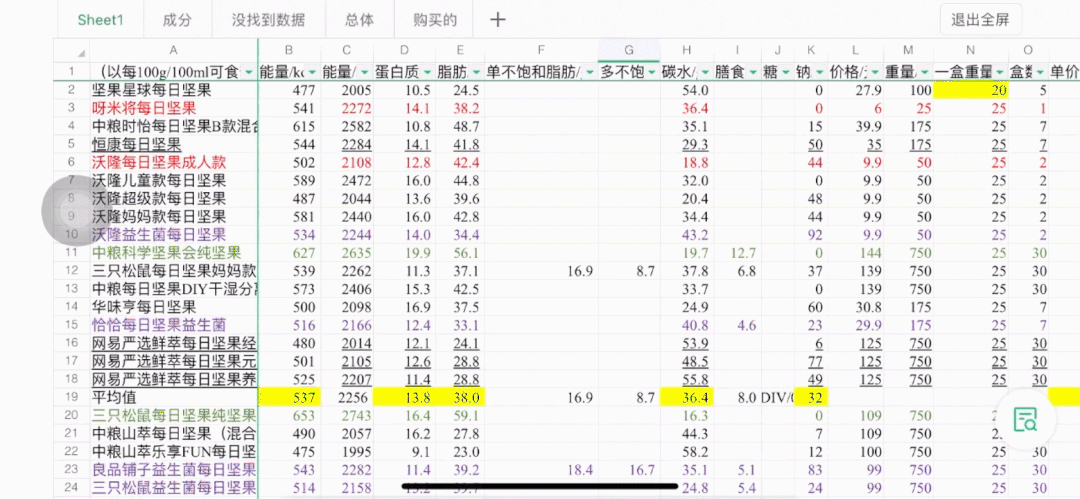Screen dimensions: 1080x499
Task: Select cell 恰恰每日坚果益生菌
Action: point(174,325)
